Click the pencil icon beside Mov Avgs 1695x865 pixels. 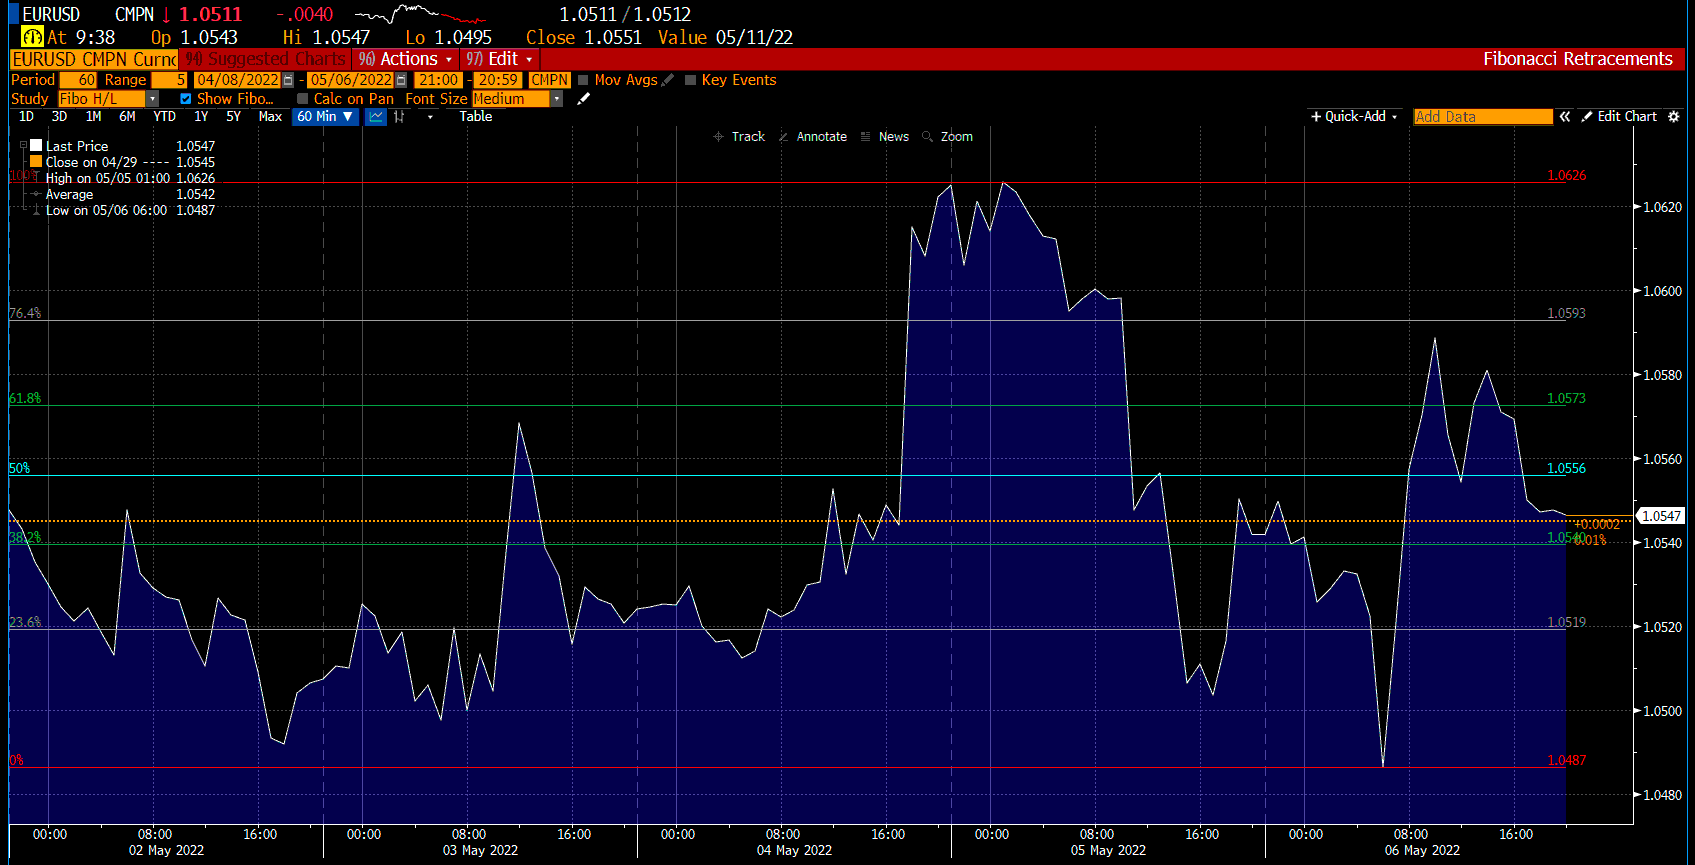tap(668, 80)
